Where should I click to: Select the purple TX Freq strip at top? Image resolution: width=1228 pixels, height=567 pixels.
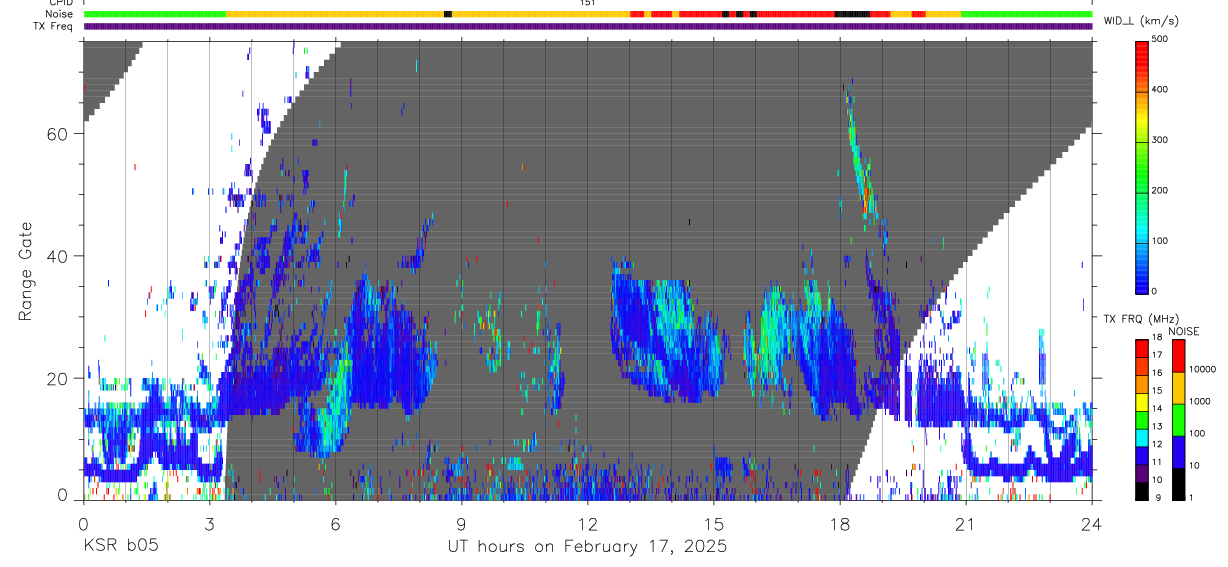[x=588, y=26]
